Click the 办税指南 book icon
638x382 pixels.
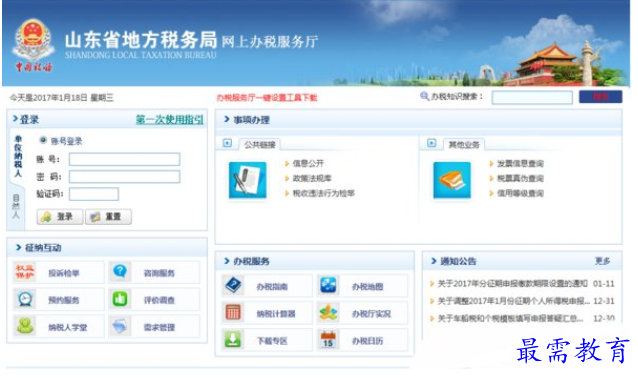[233, 286]
